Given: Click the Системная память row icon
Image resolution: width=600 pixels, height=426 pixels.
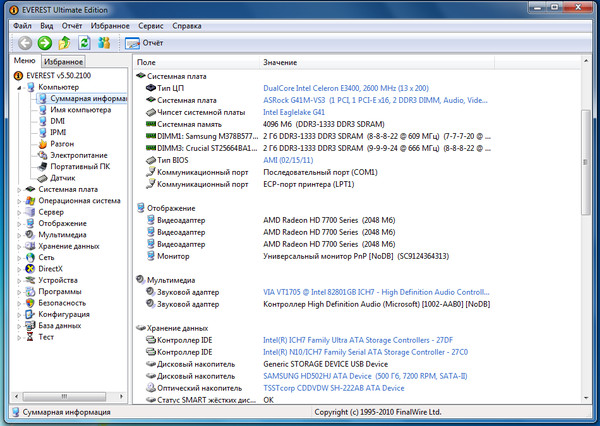Looking at the screenshot, I should (x=151, y=124).
